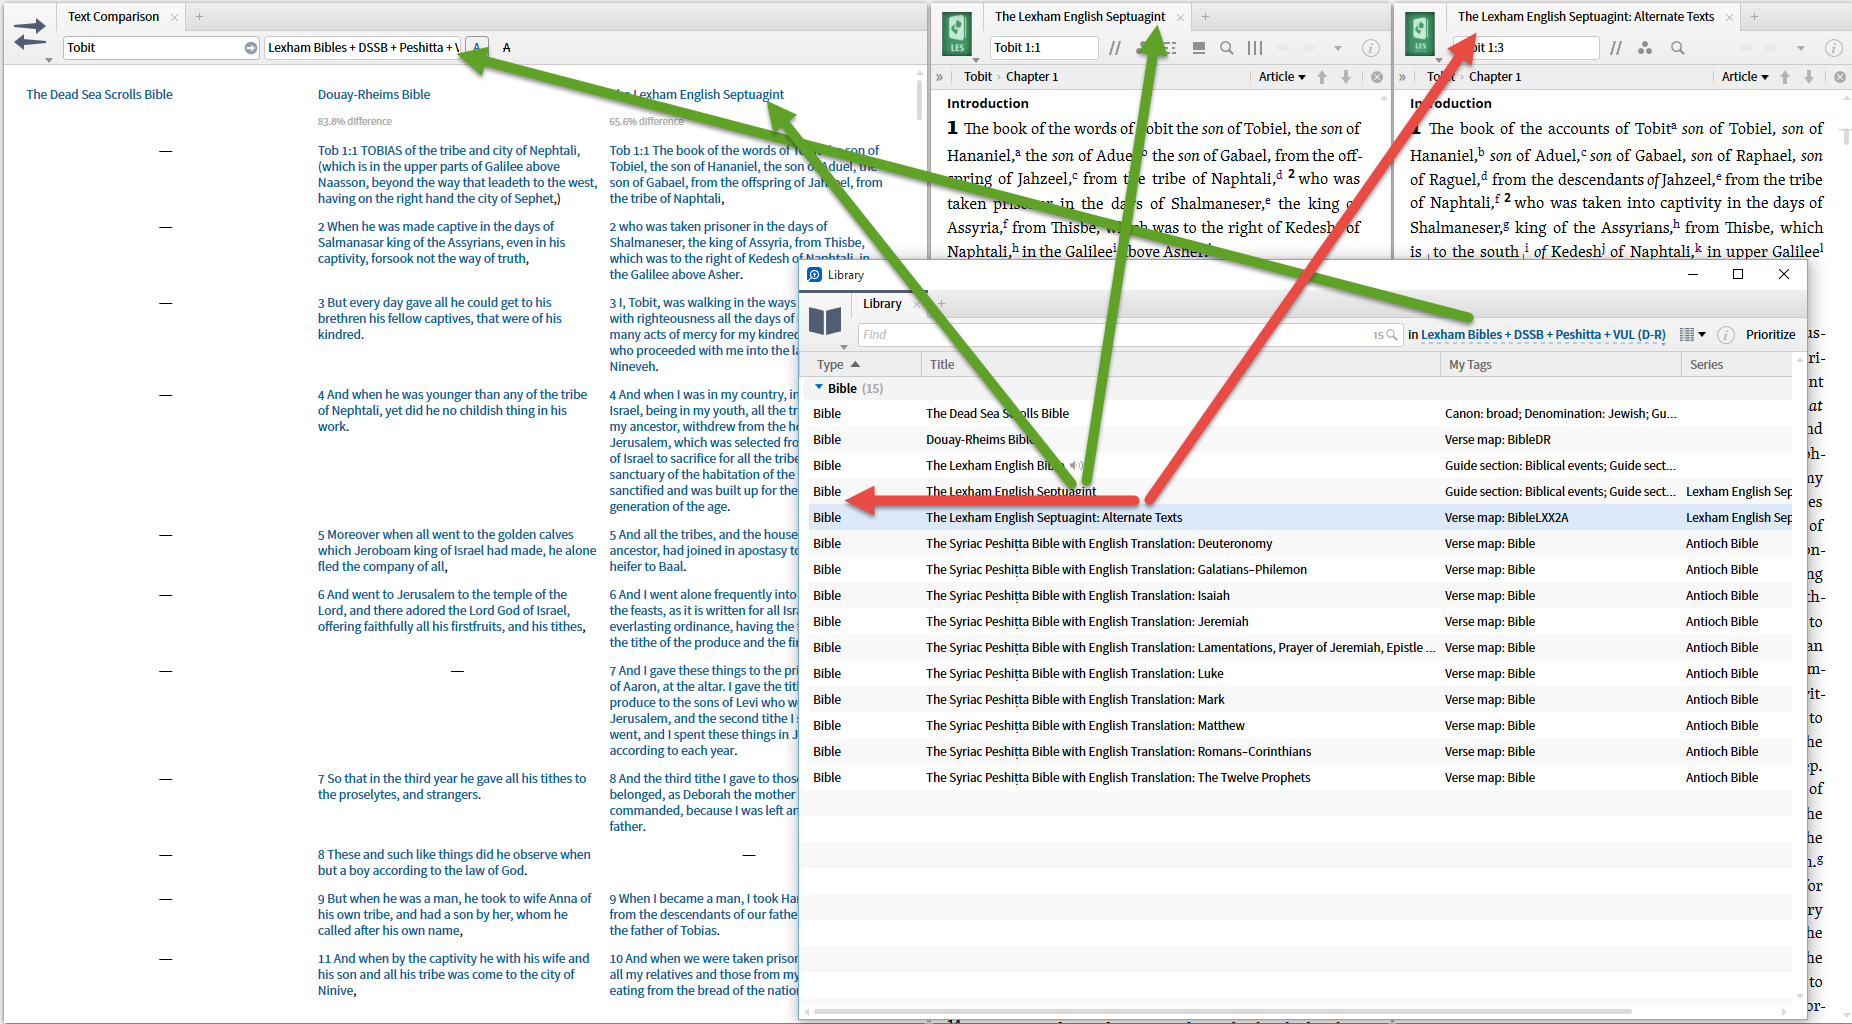Switch on the columns view icon in the Septuagint panel
Image resolution: width=1852 pixels, height=1024 pixels.
1255,48
